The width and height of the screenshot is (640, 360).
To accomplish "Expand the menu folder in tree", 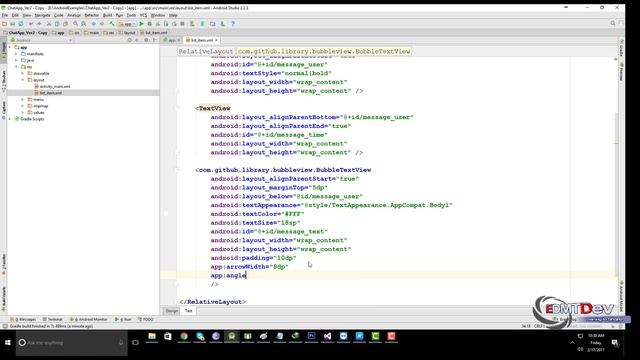I will point(23,100).
